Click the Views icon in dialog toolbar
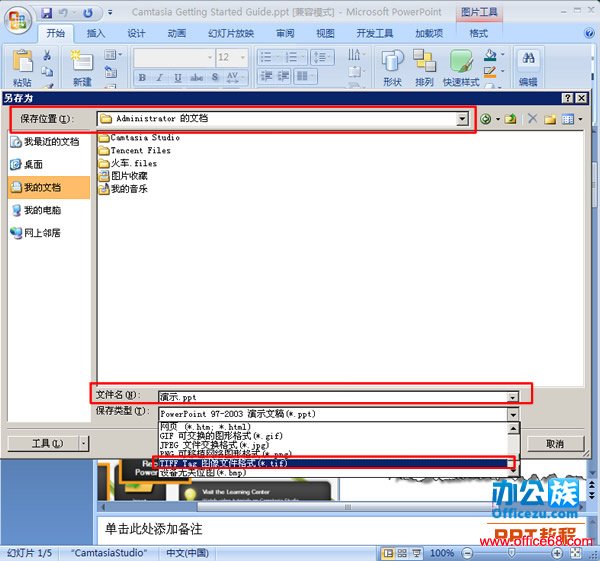 567,119
